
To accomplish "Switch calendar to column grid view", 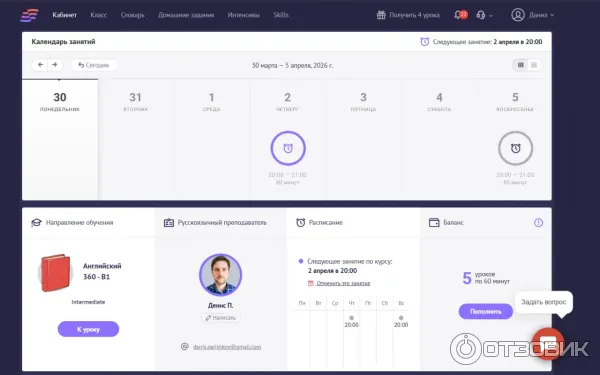I will pos(520,65).
